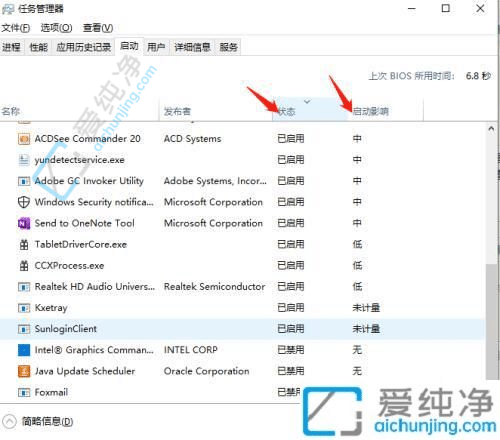This screenshot has width=500, height=440.
Task: Open the 文件(F) menu
Action: [x=15, y=28]
